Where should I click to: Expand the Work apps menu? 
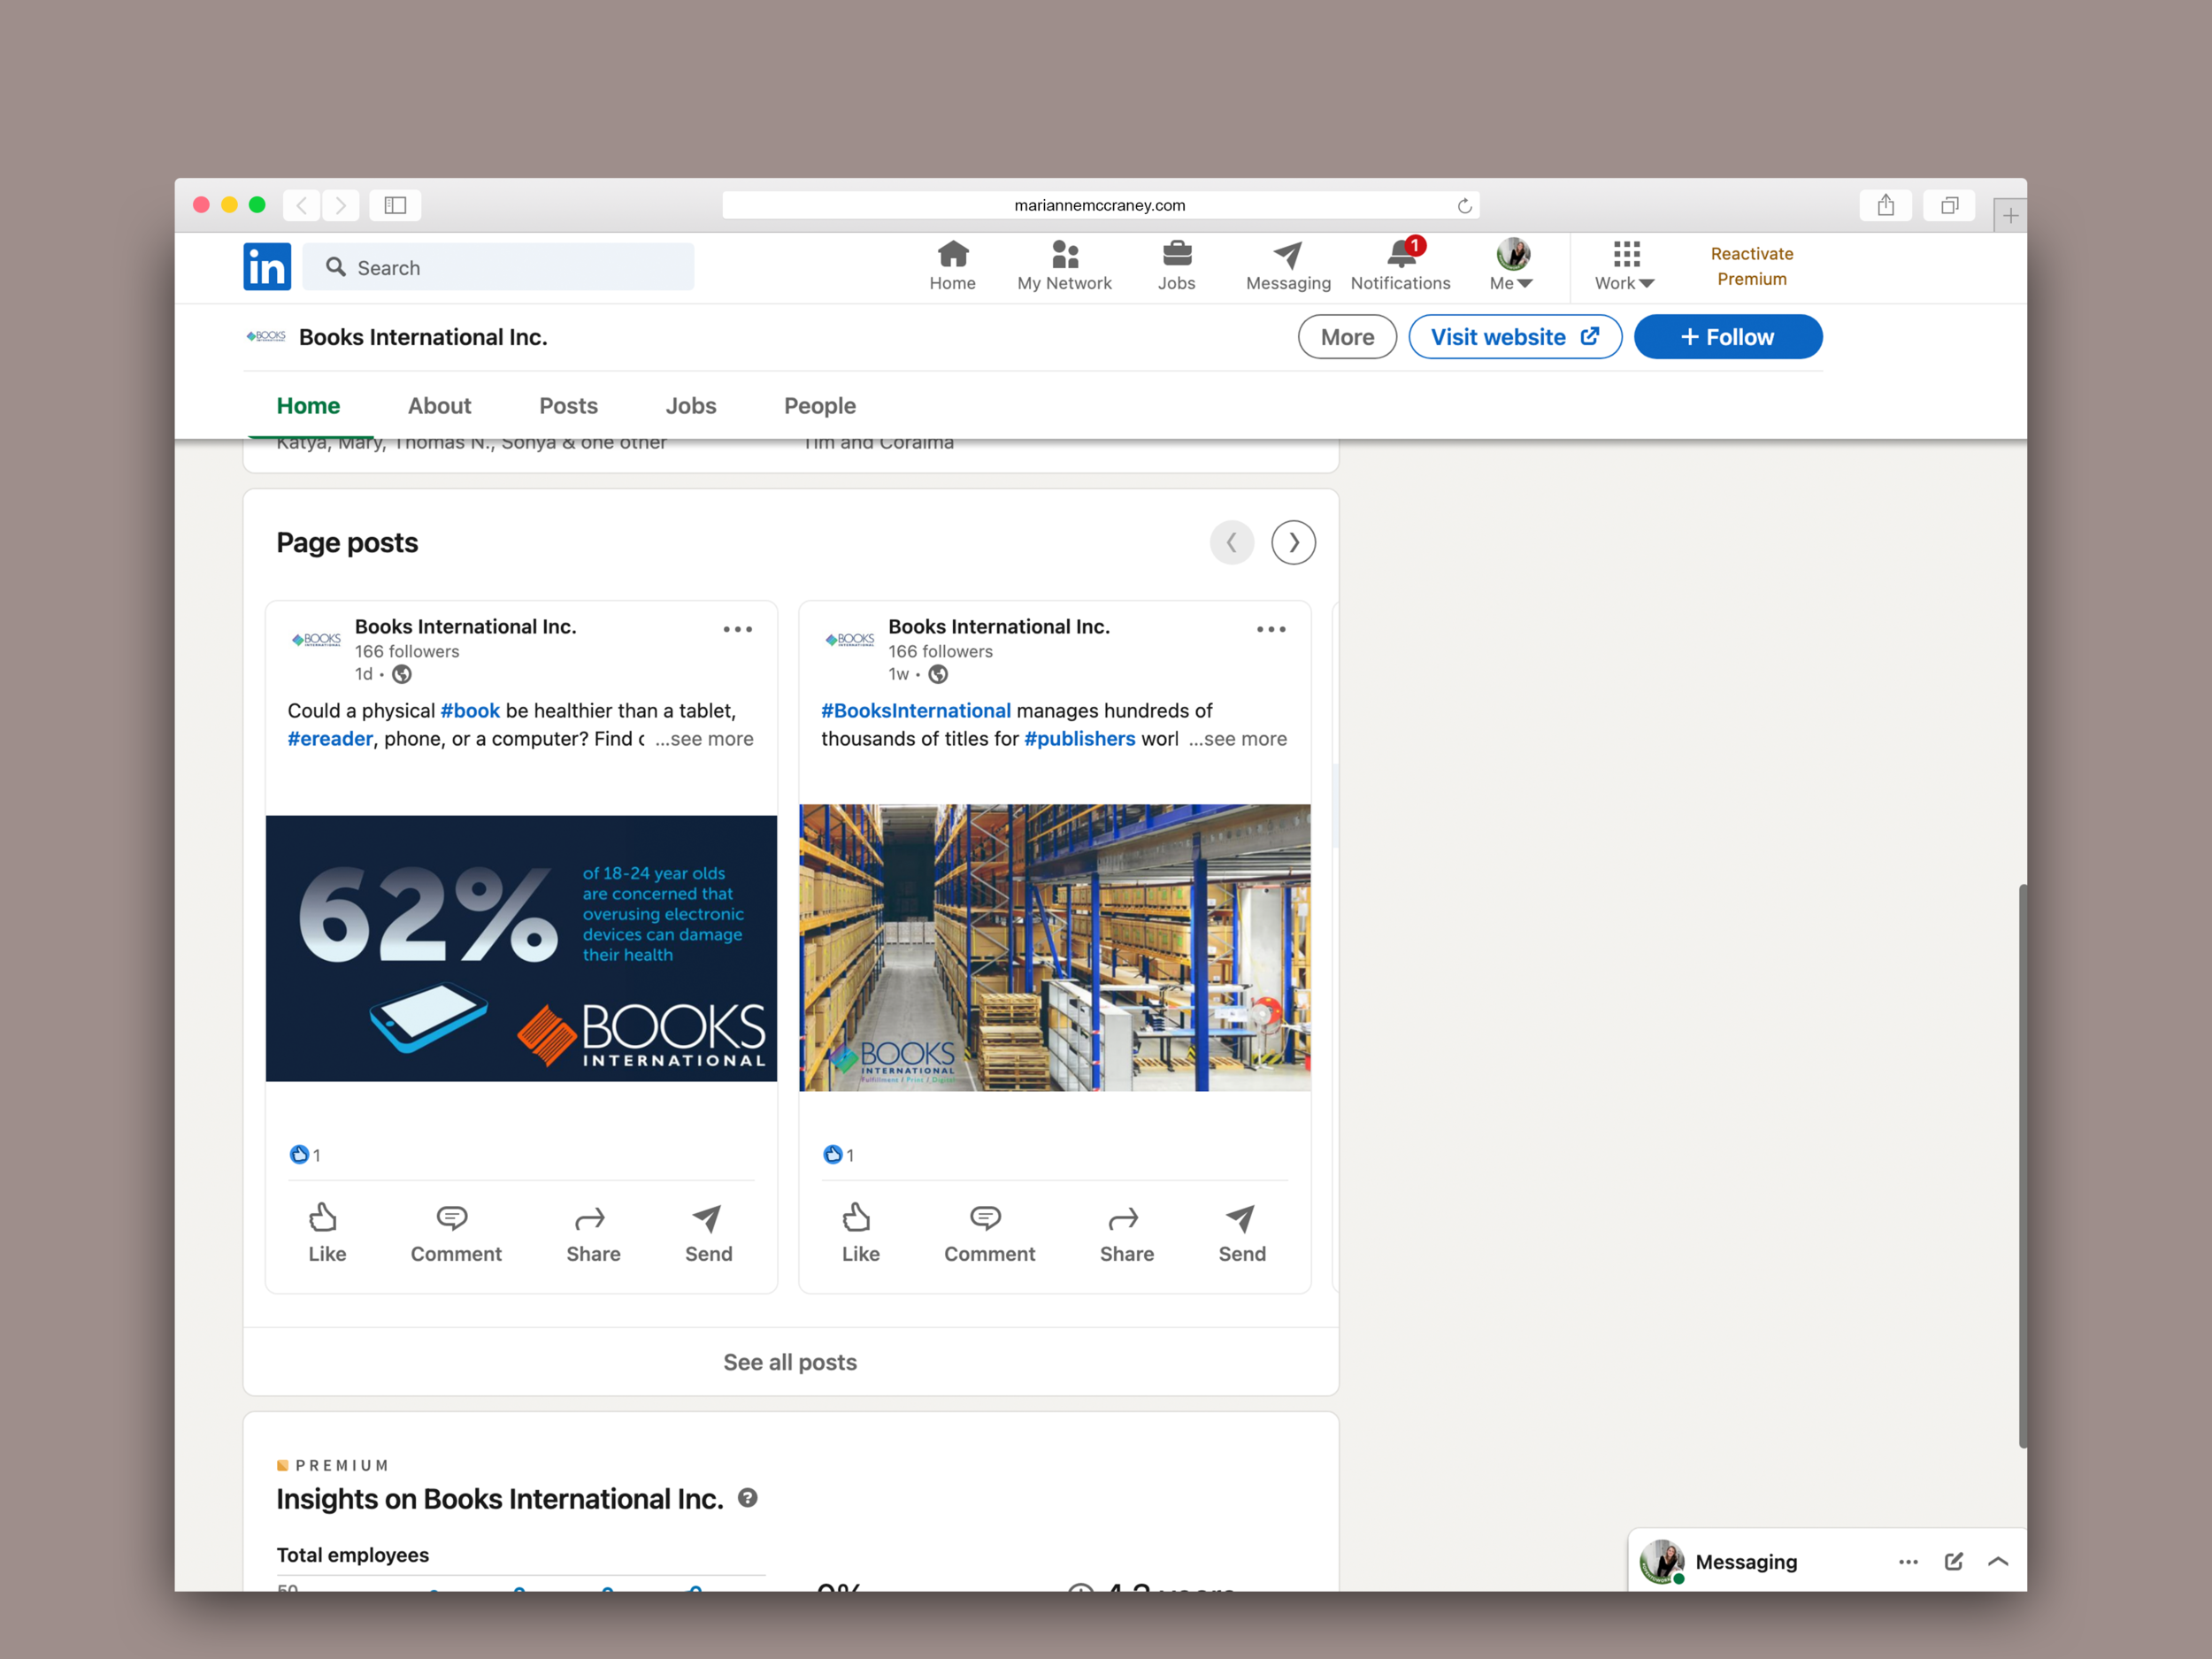1625,266
